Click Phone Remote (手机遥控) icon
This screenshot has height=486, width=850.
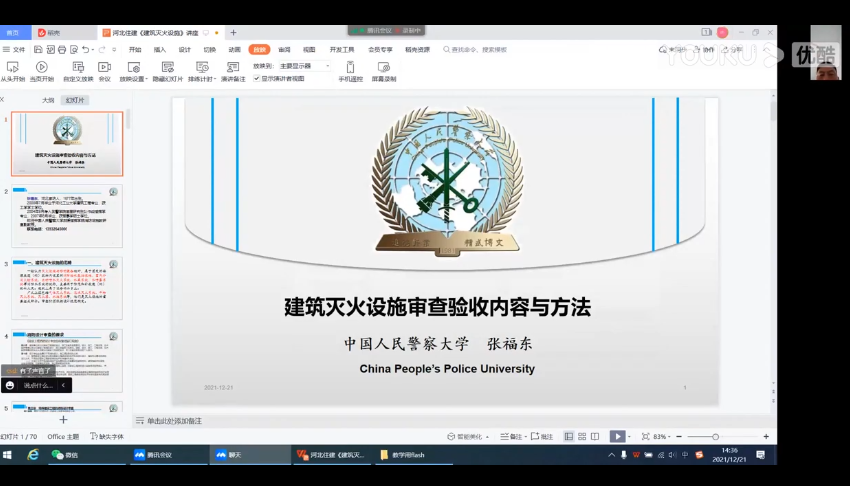pyautogui.click(x=350, y=67)
